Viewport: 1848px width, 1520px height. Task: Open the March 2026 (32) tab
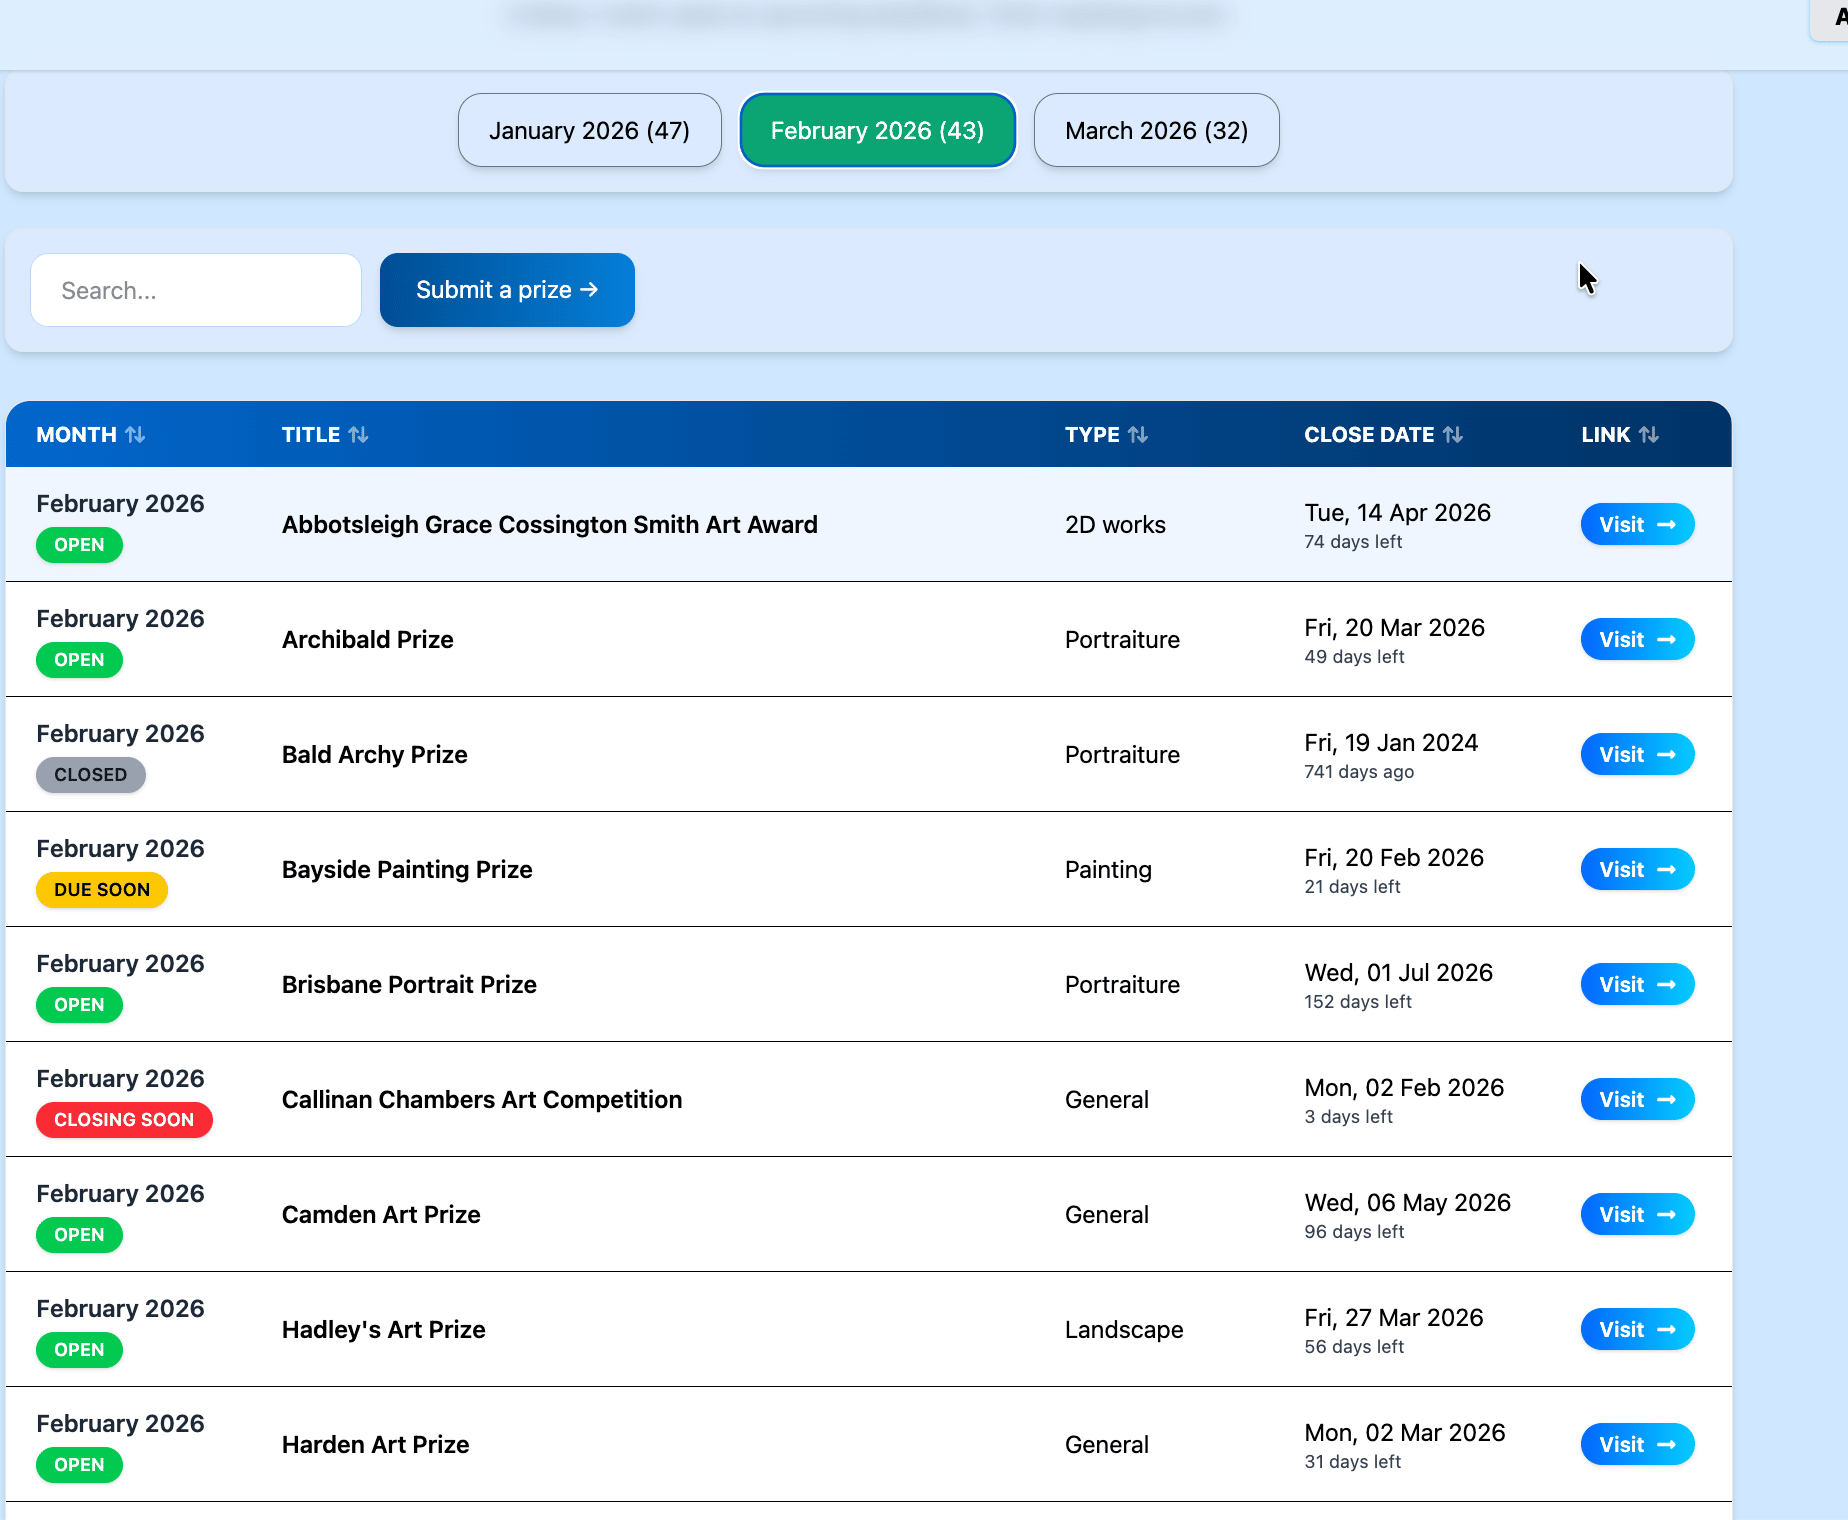[x=1156, y=131]
